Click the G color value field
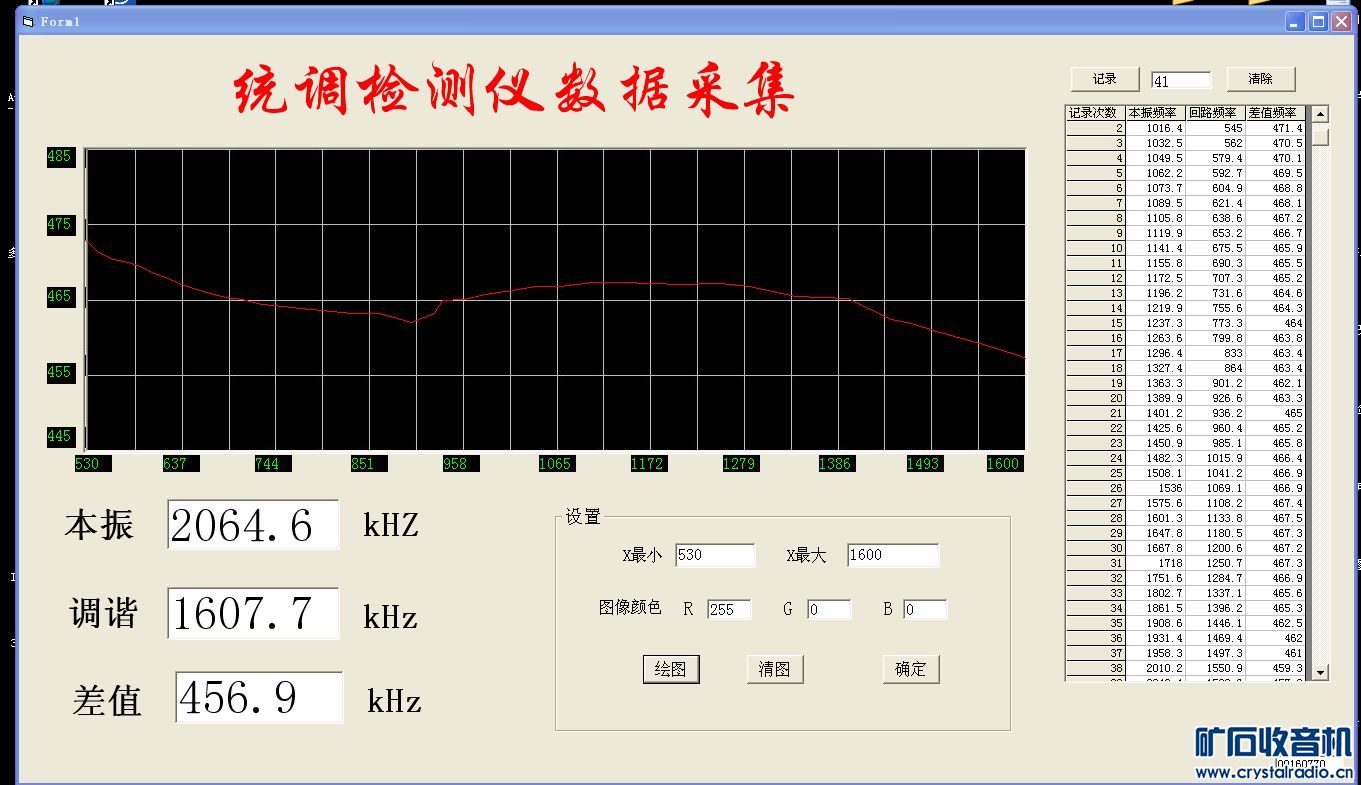The width and height of the screenshot is (1361, 785). coord(828,609)
